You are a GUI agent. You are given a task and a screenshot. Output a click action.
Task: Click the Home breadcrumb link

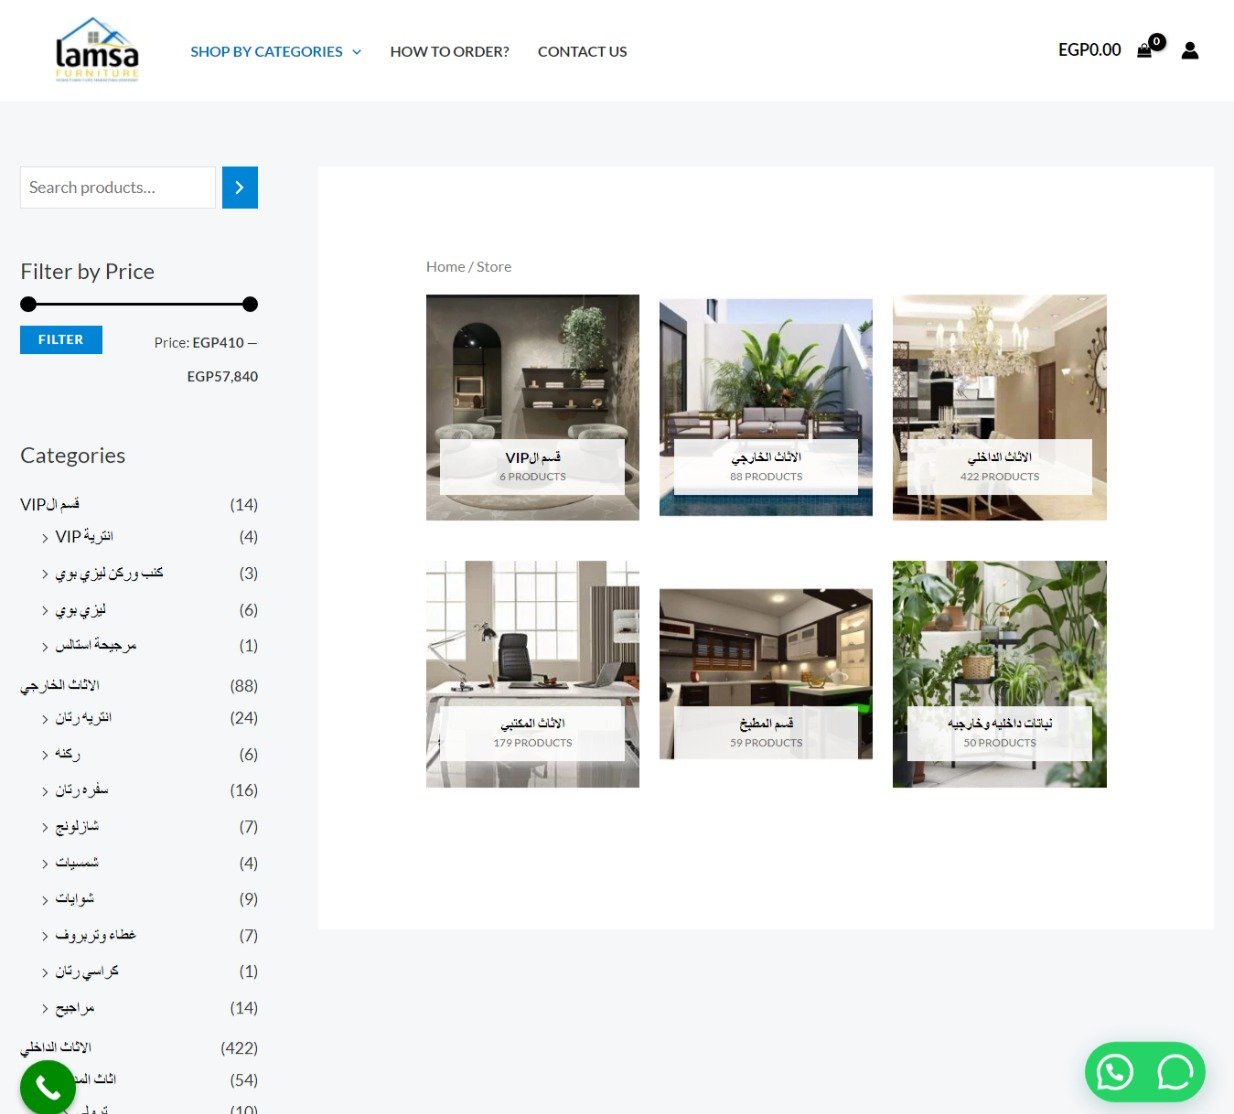coord(445,267)
